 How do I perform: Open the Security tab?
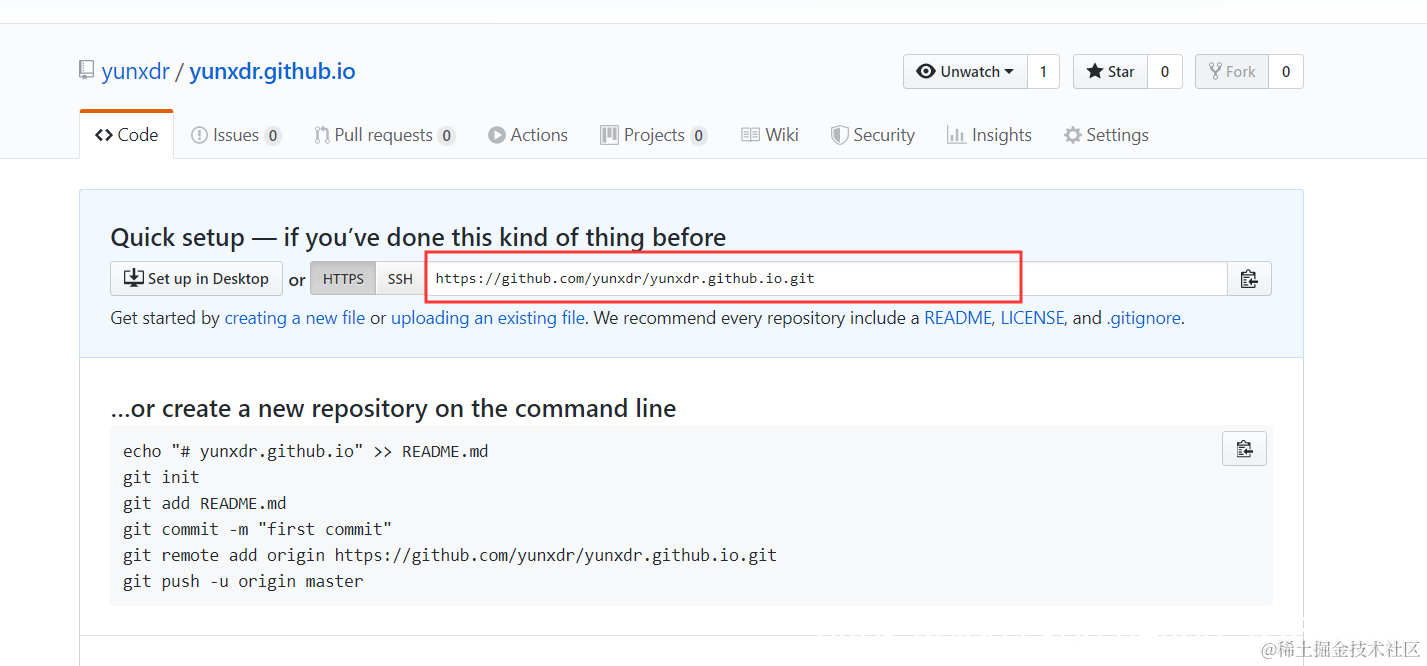coord(873,135)
